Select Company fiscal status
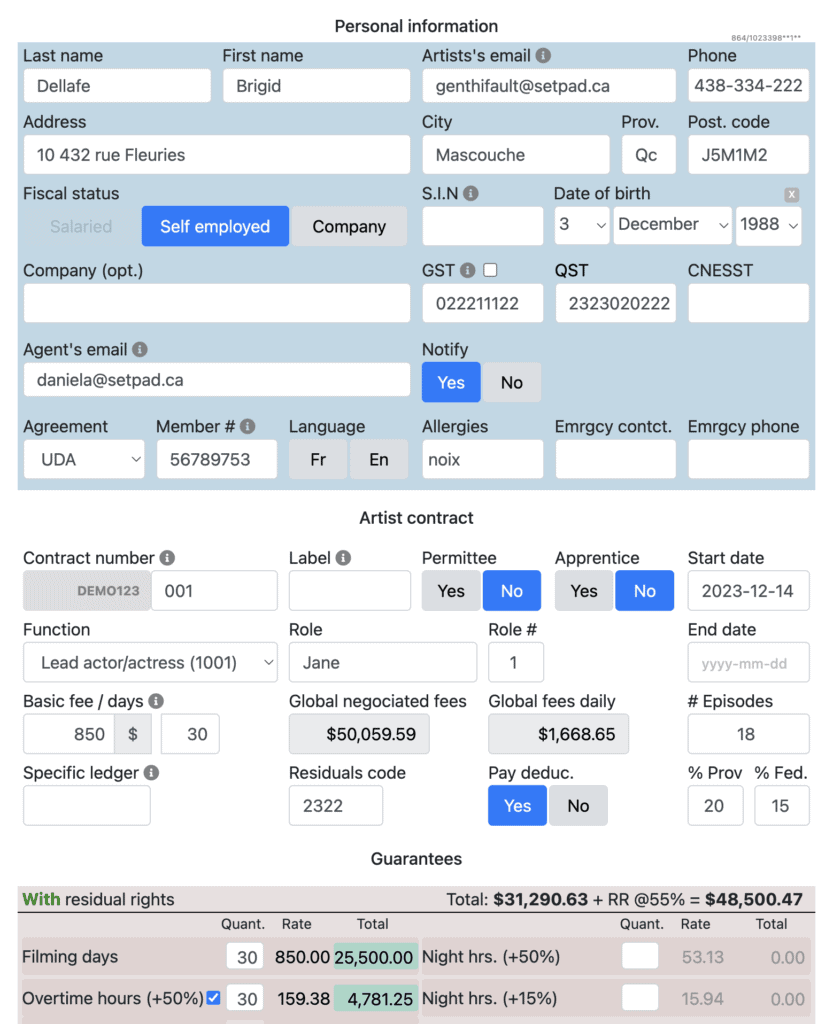833x1024 pixels. click(x=348, y=227)
